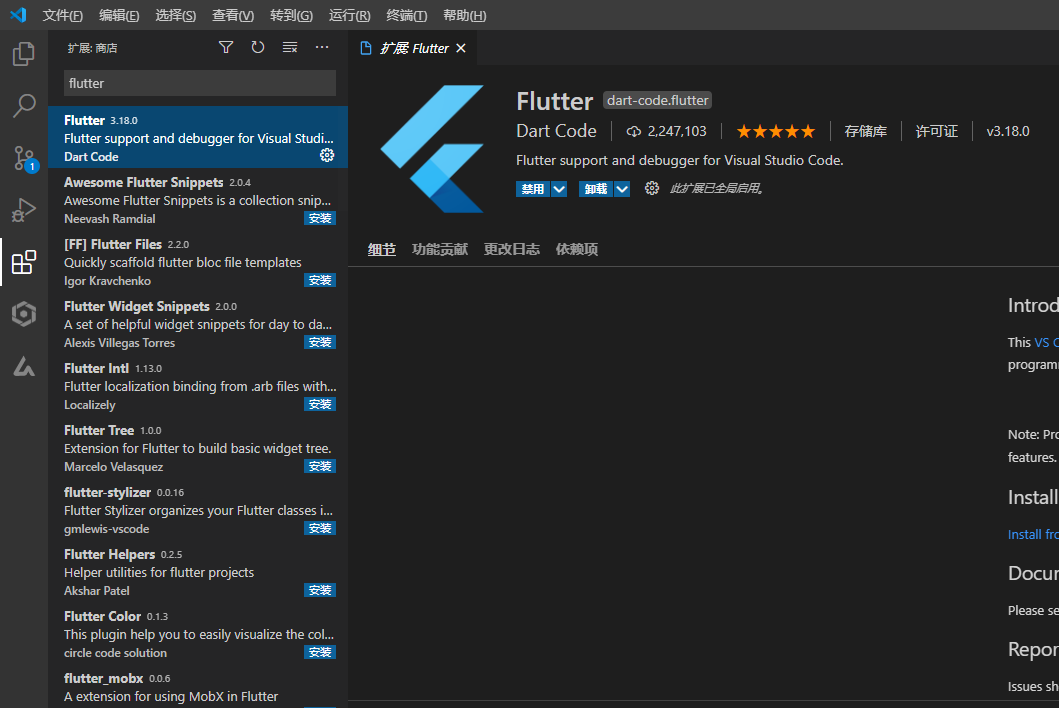Switch to the 细节 tab
The height and width of the screenshot is (708, 1059).
click(382, 249)
